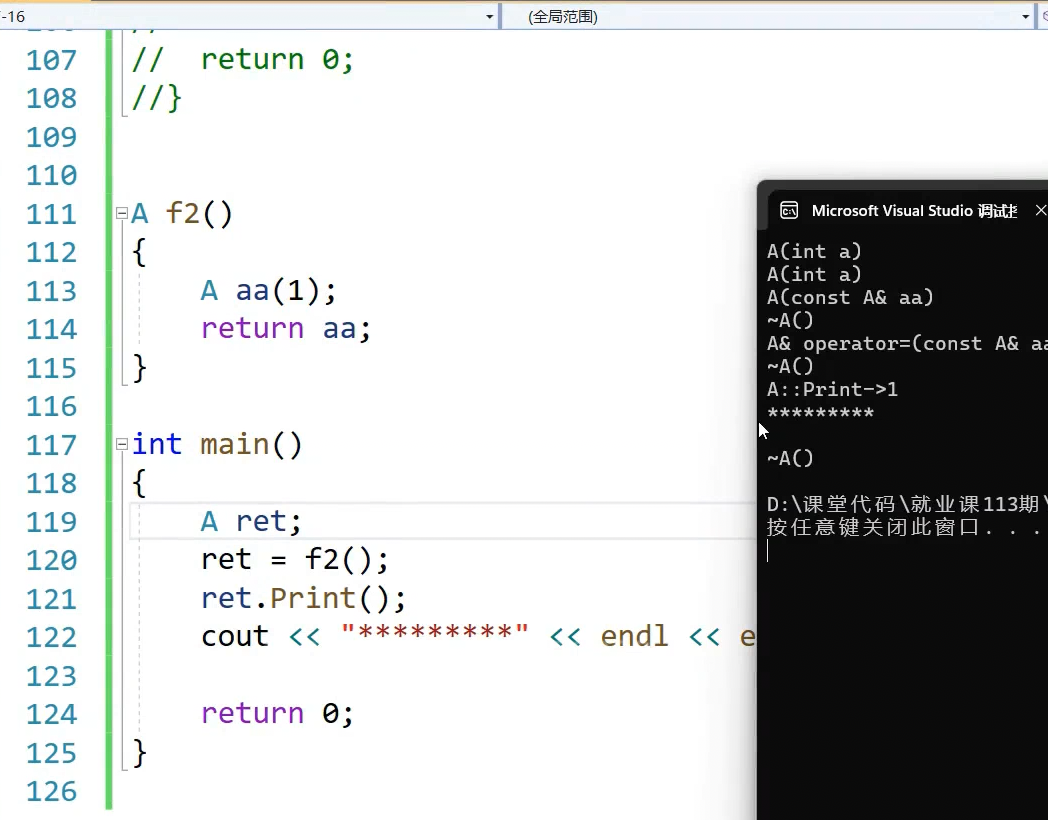
Task: Collapse the f2 function outline toggle
Action: [x=122, y=213]
